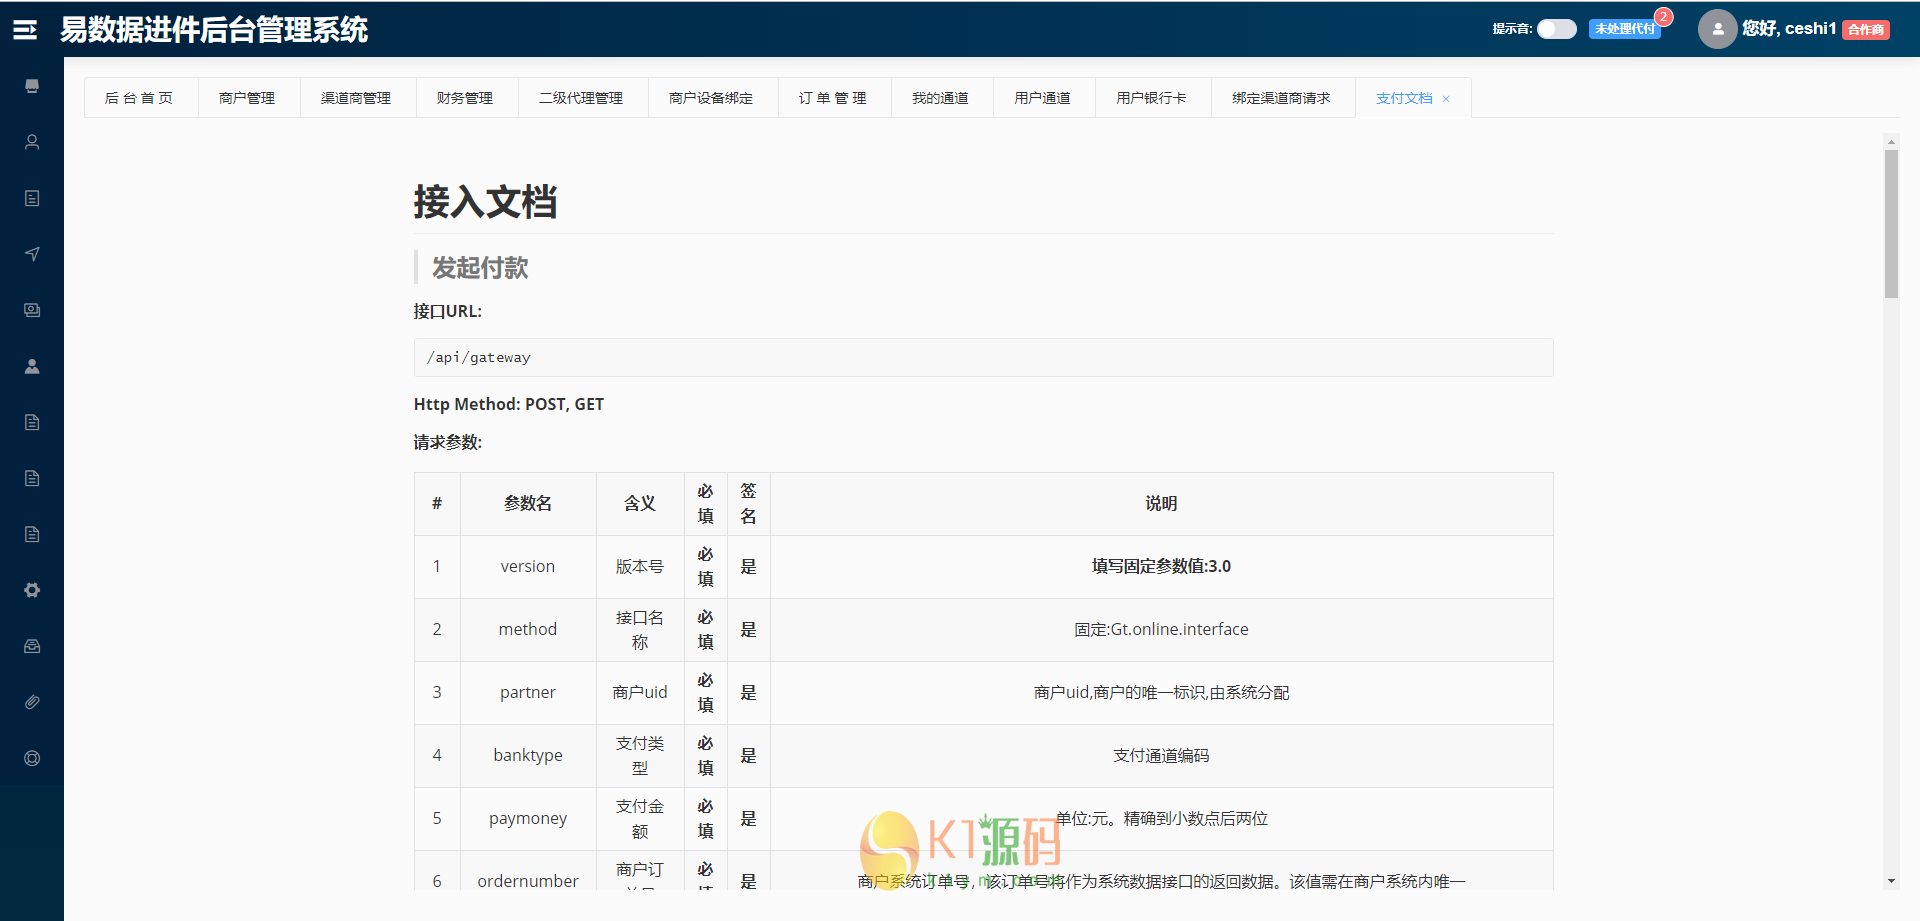Open the shop icon in sidebar
1920x921 pixels.
pyautogui.click(x=32, y=86)
